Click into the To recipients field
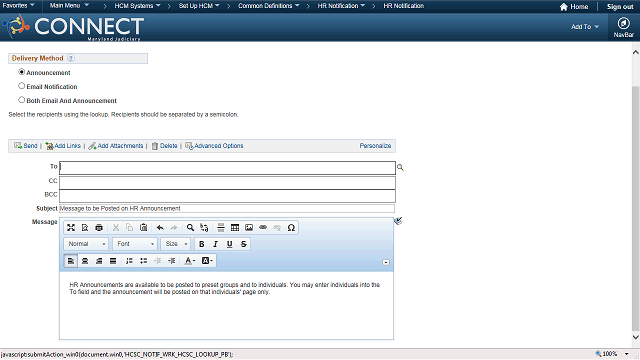The width and height of the screenshot is (640, 360). pos(227,168)
